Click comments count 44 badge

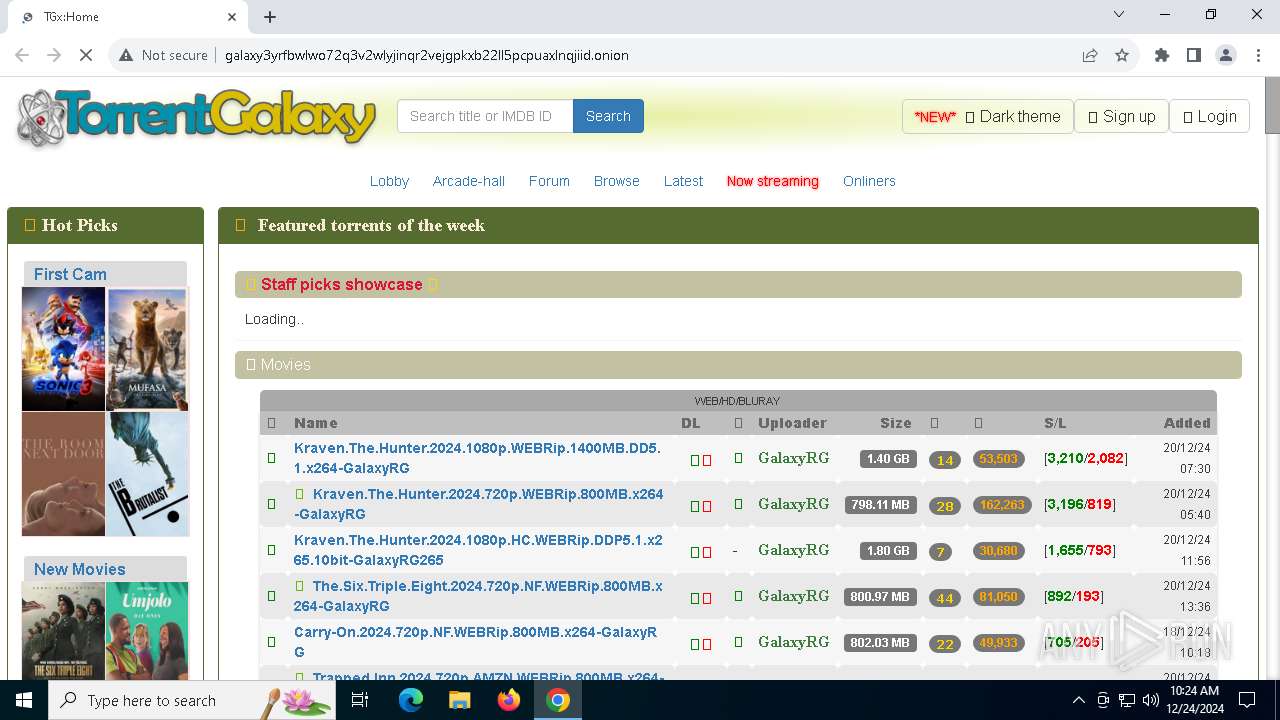[x=945, y=598]
